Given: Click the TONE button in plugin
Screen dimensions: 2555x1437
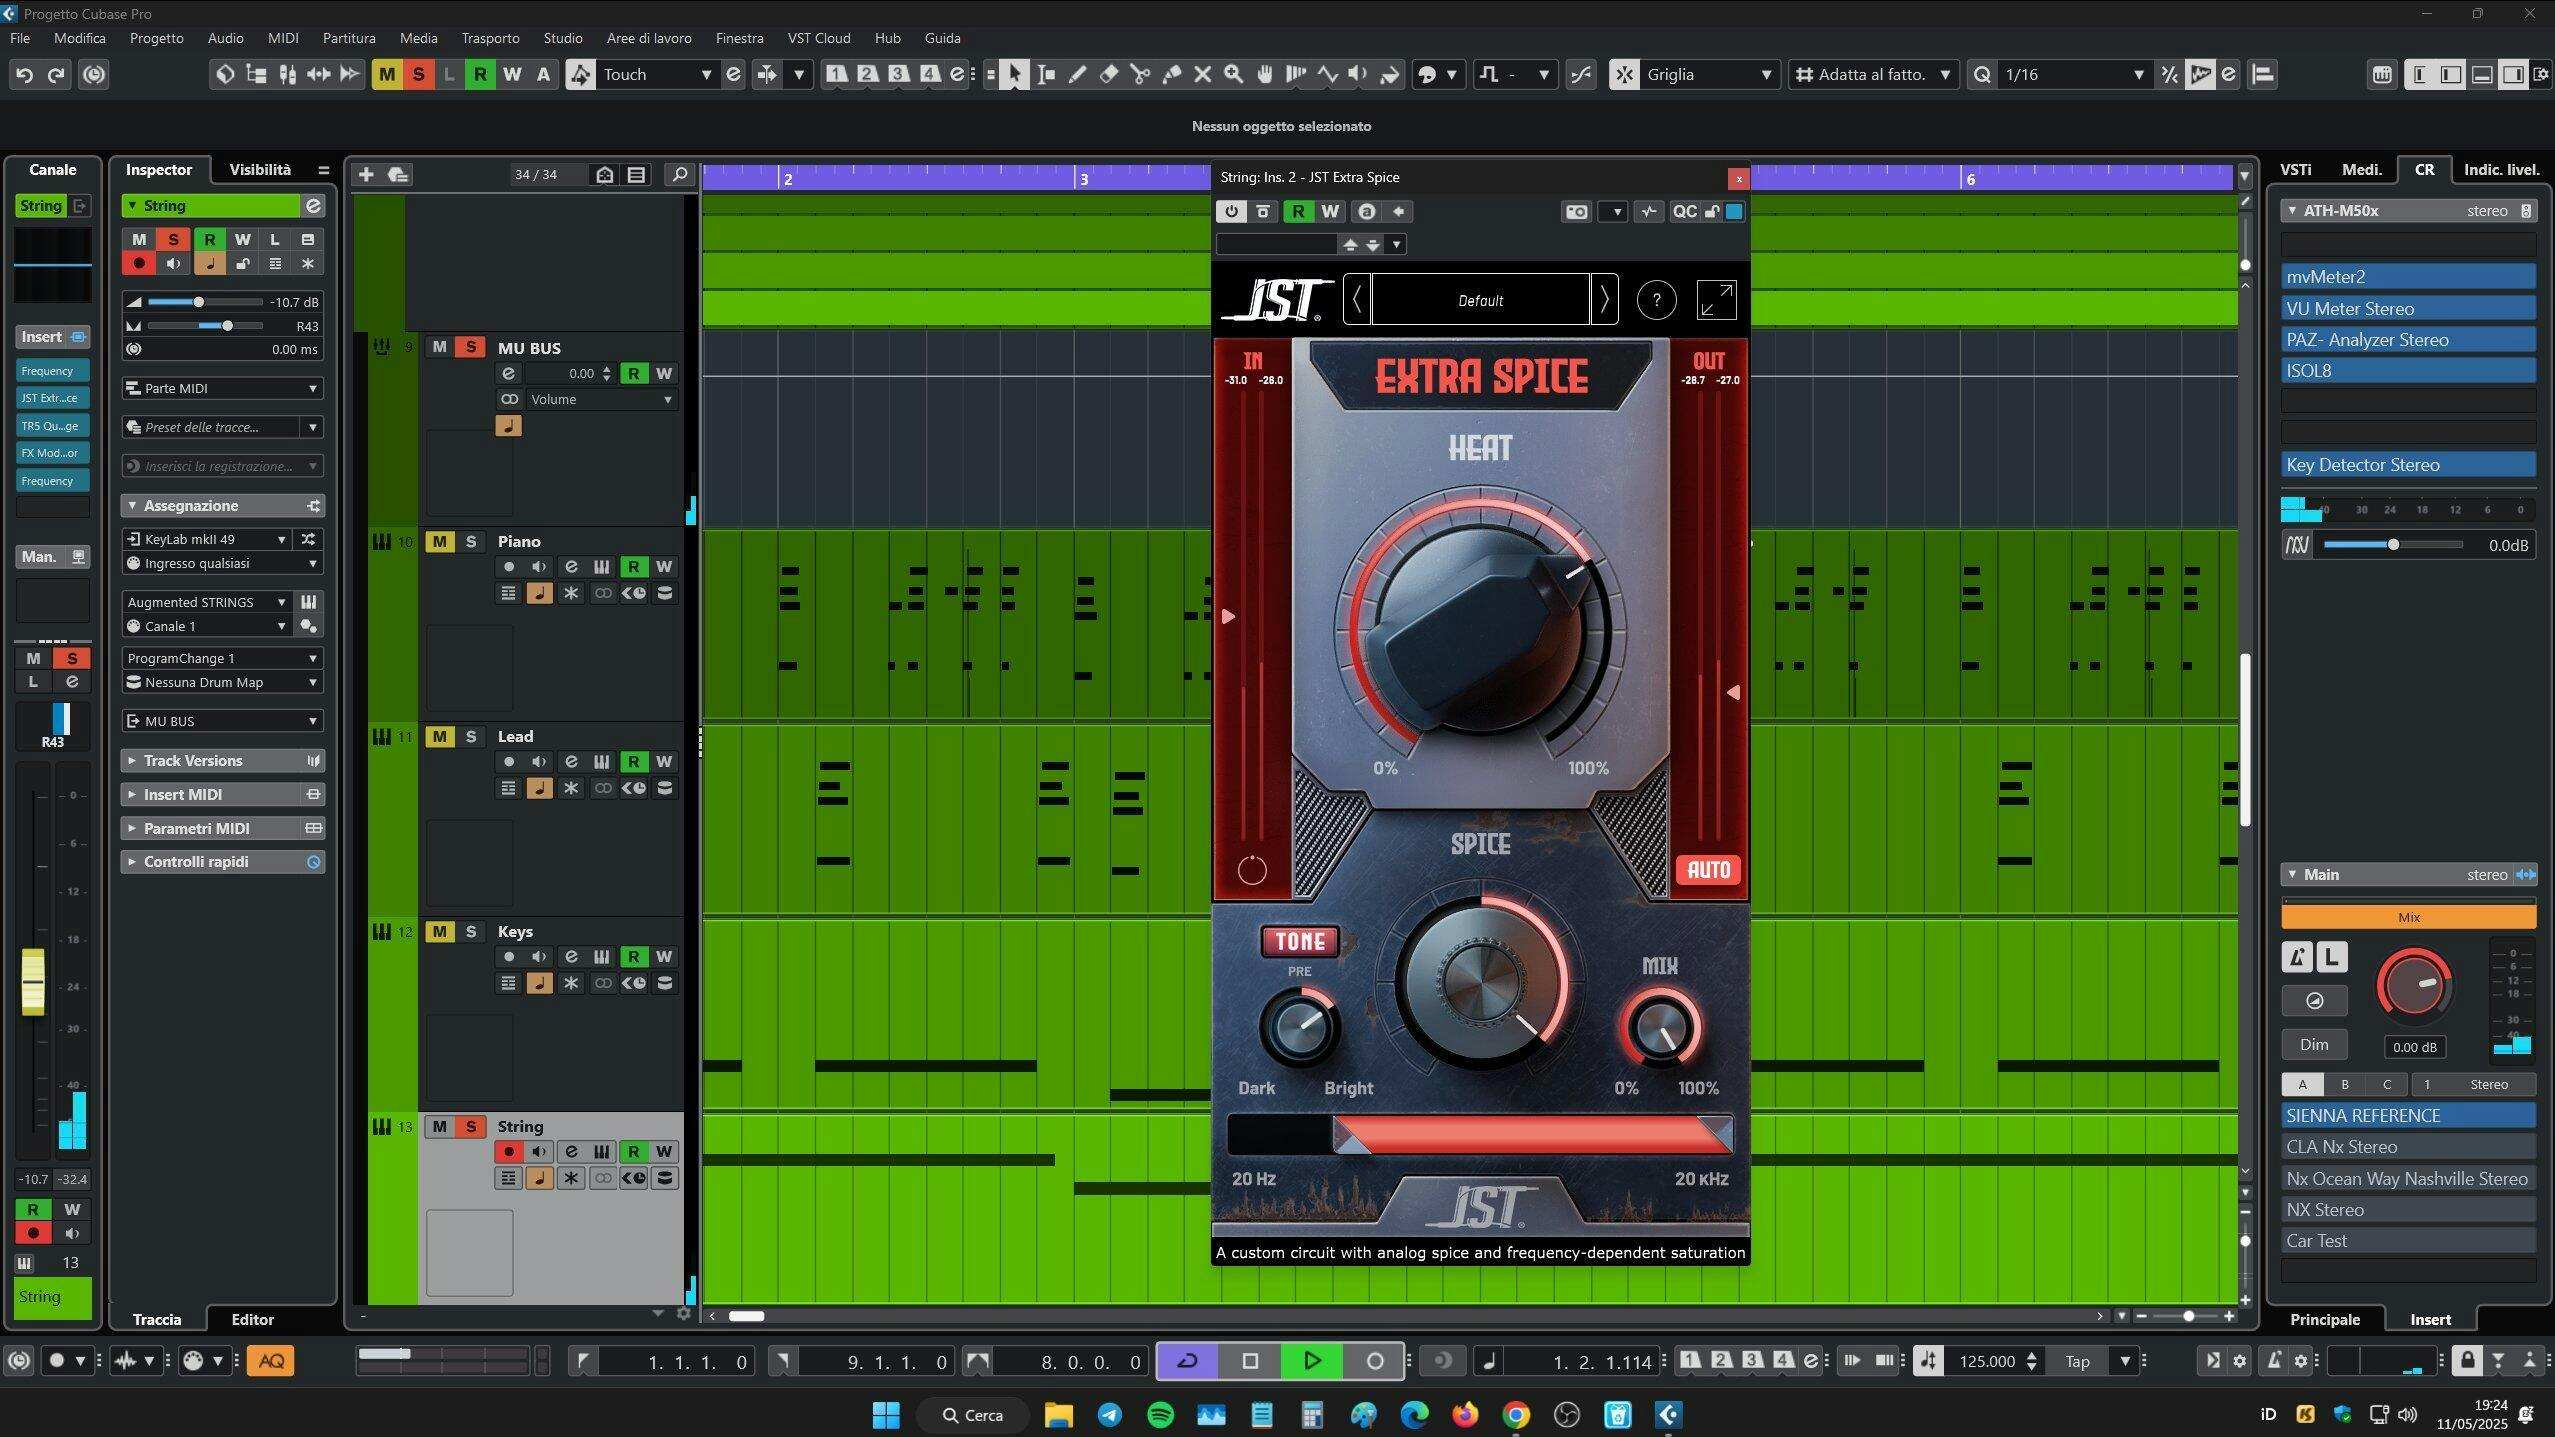Looking at the screenshot, I should [1299, 941].
